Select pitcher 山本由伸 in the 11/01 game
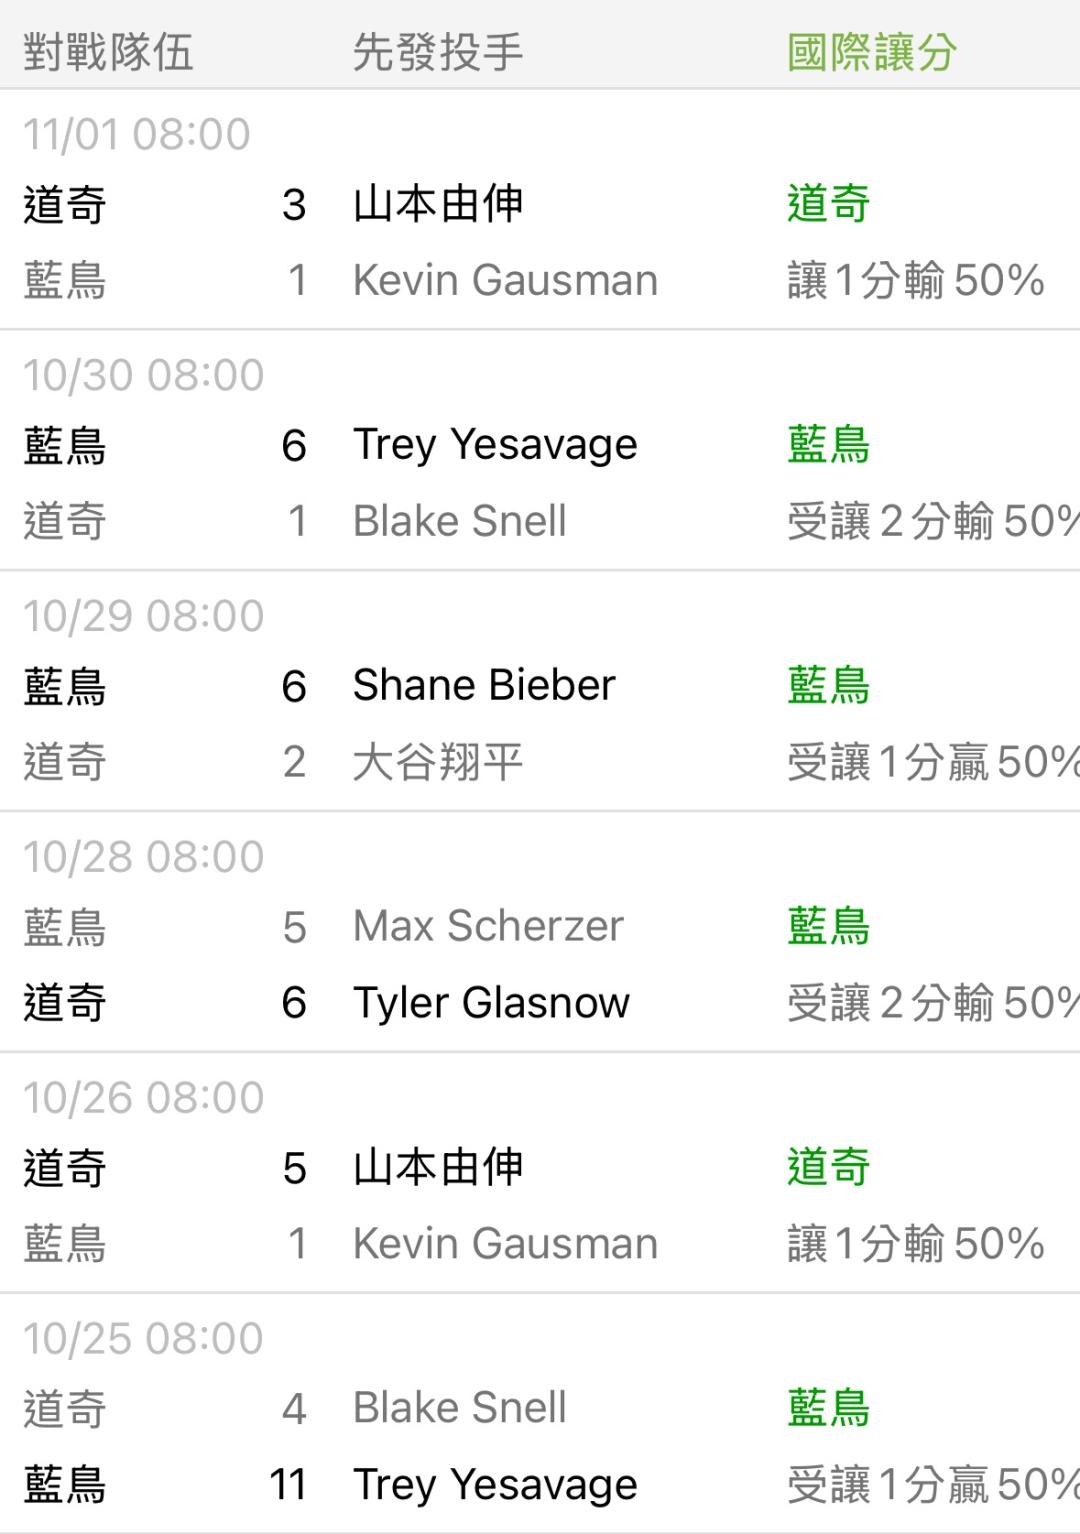Image resolution: width=1080 pixels, height=1534 pixels. 437,204
